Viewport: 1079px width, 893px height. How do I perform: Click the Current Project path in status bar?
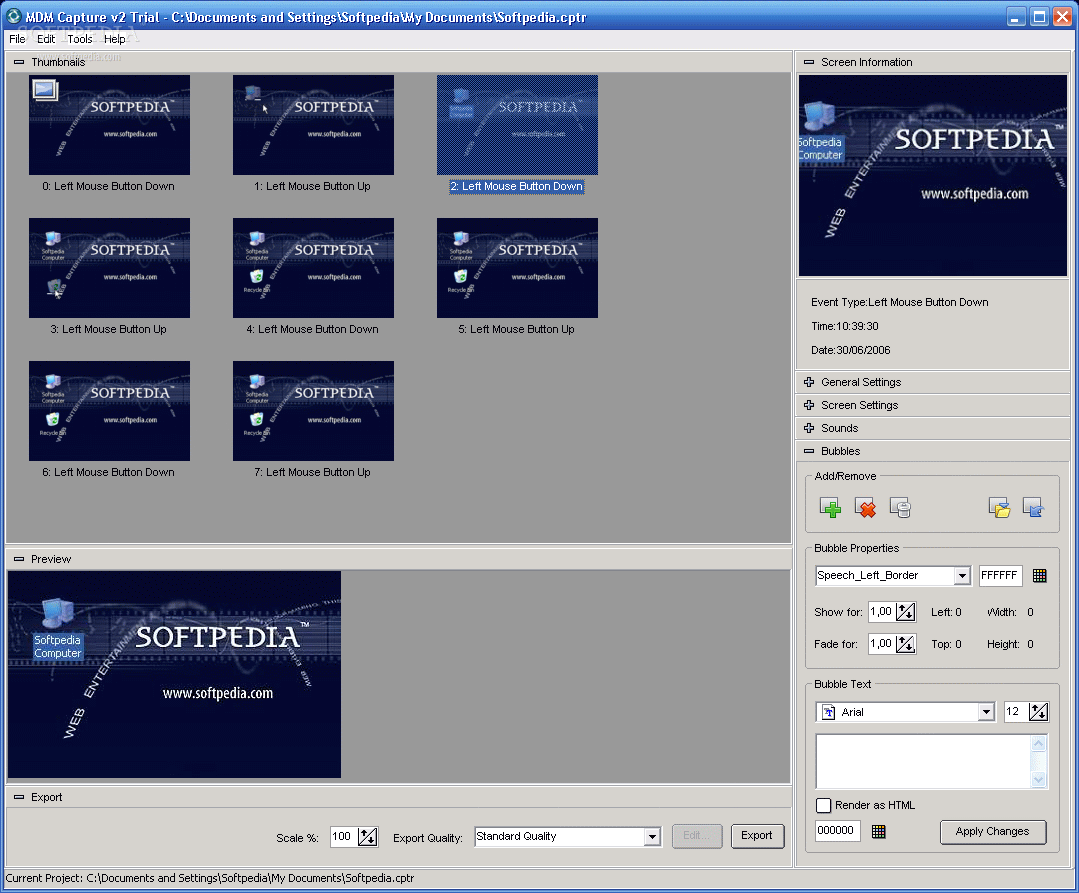tap(210, 878)
